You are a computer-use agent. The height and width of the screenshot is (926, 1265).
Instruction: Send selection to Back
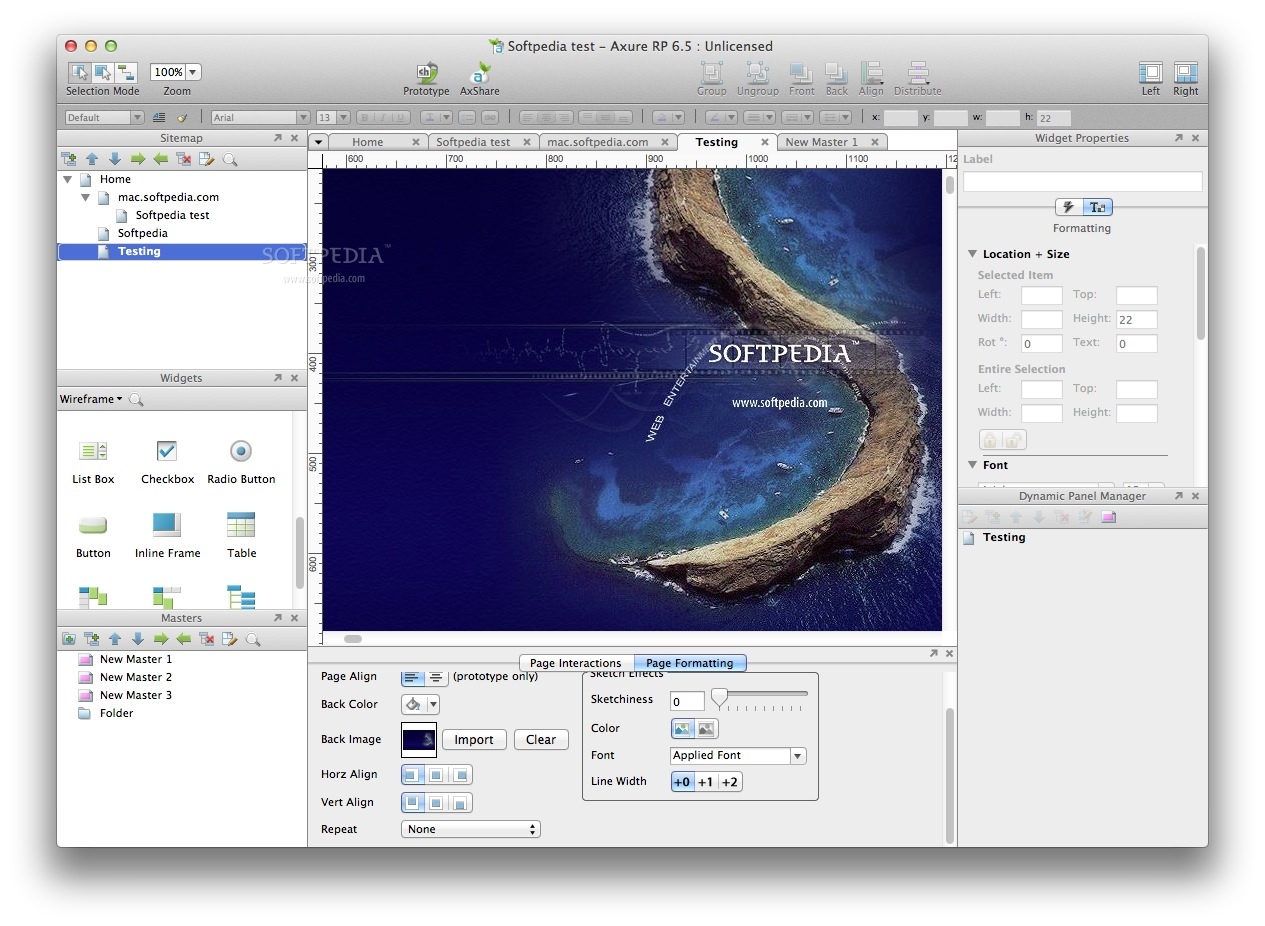click(x=836, y=79)
